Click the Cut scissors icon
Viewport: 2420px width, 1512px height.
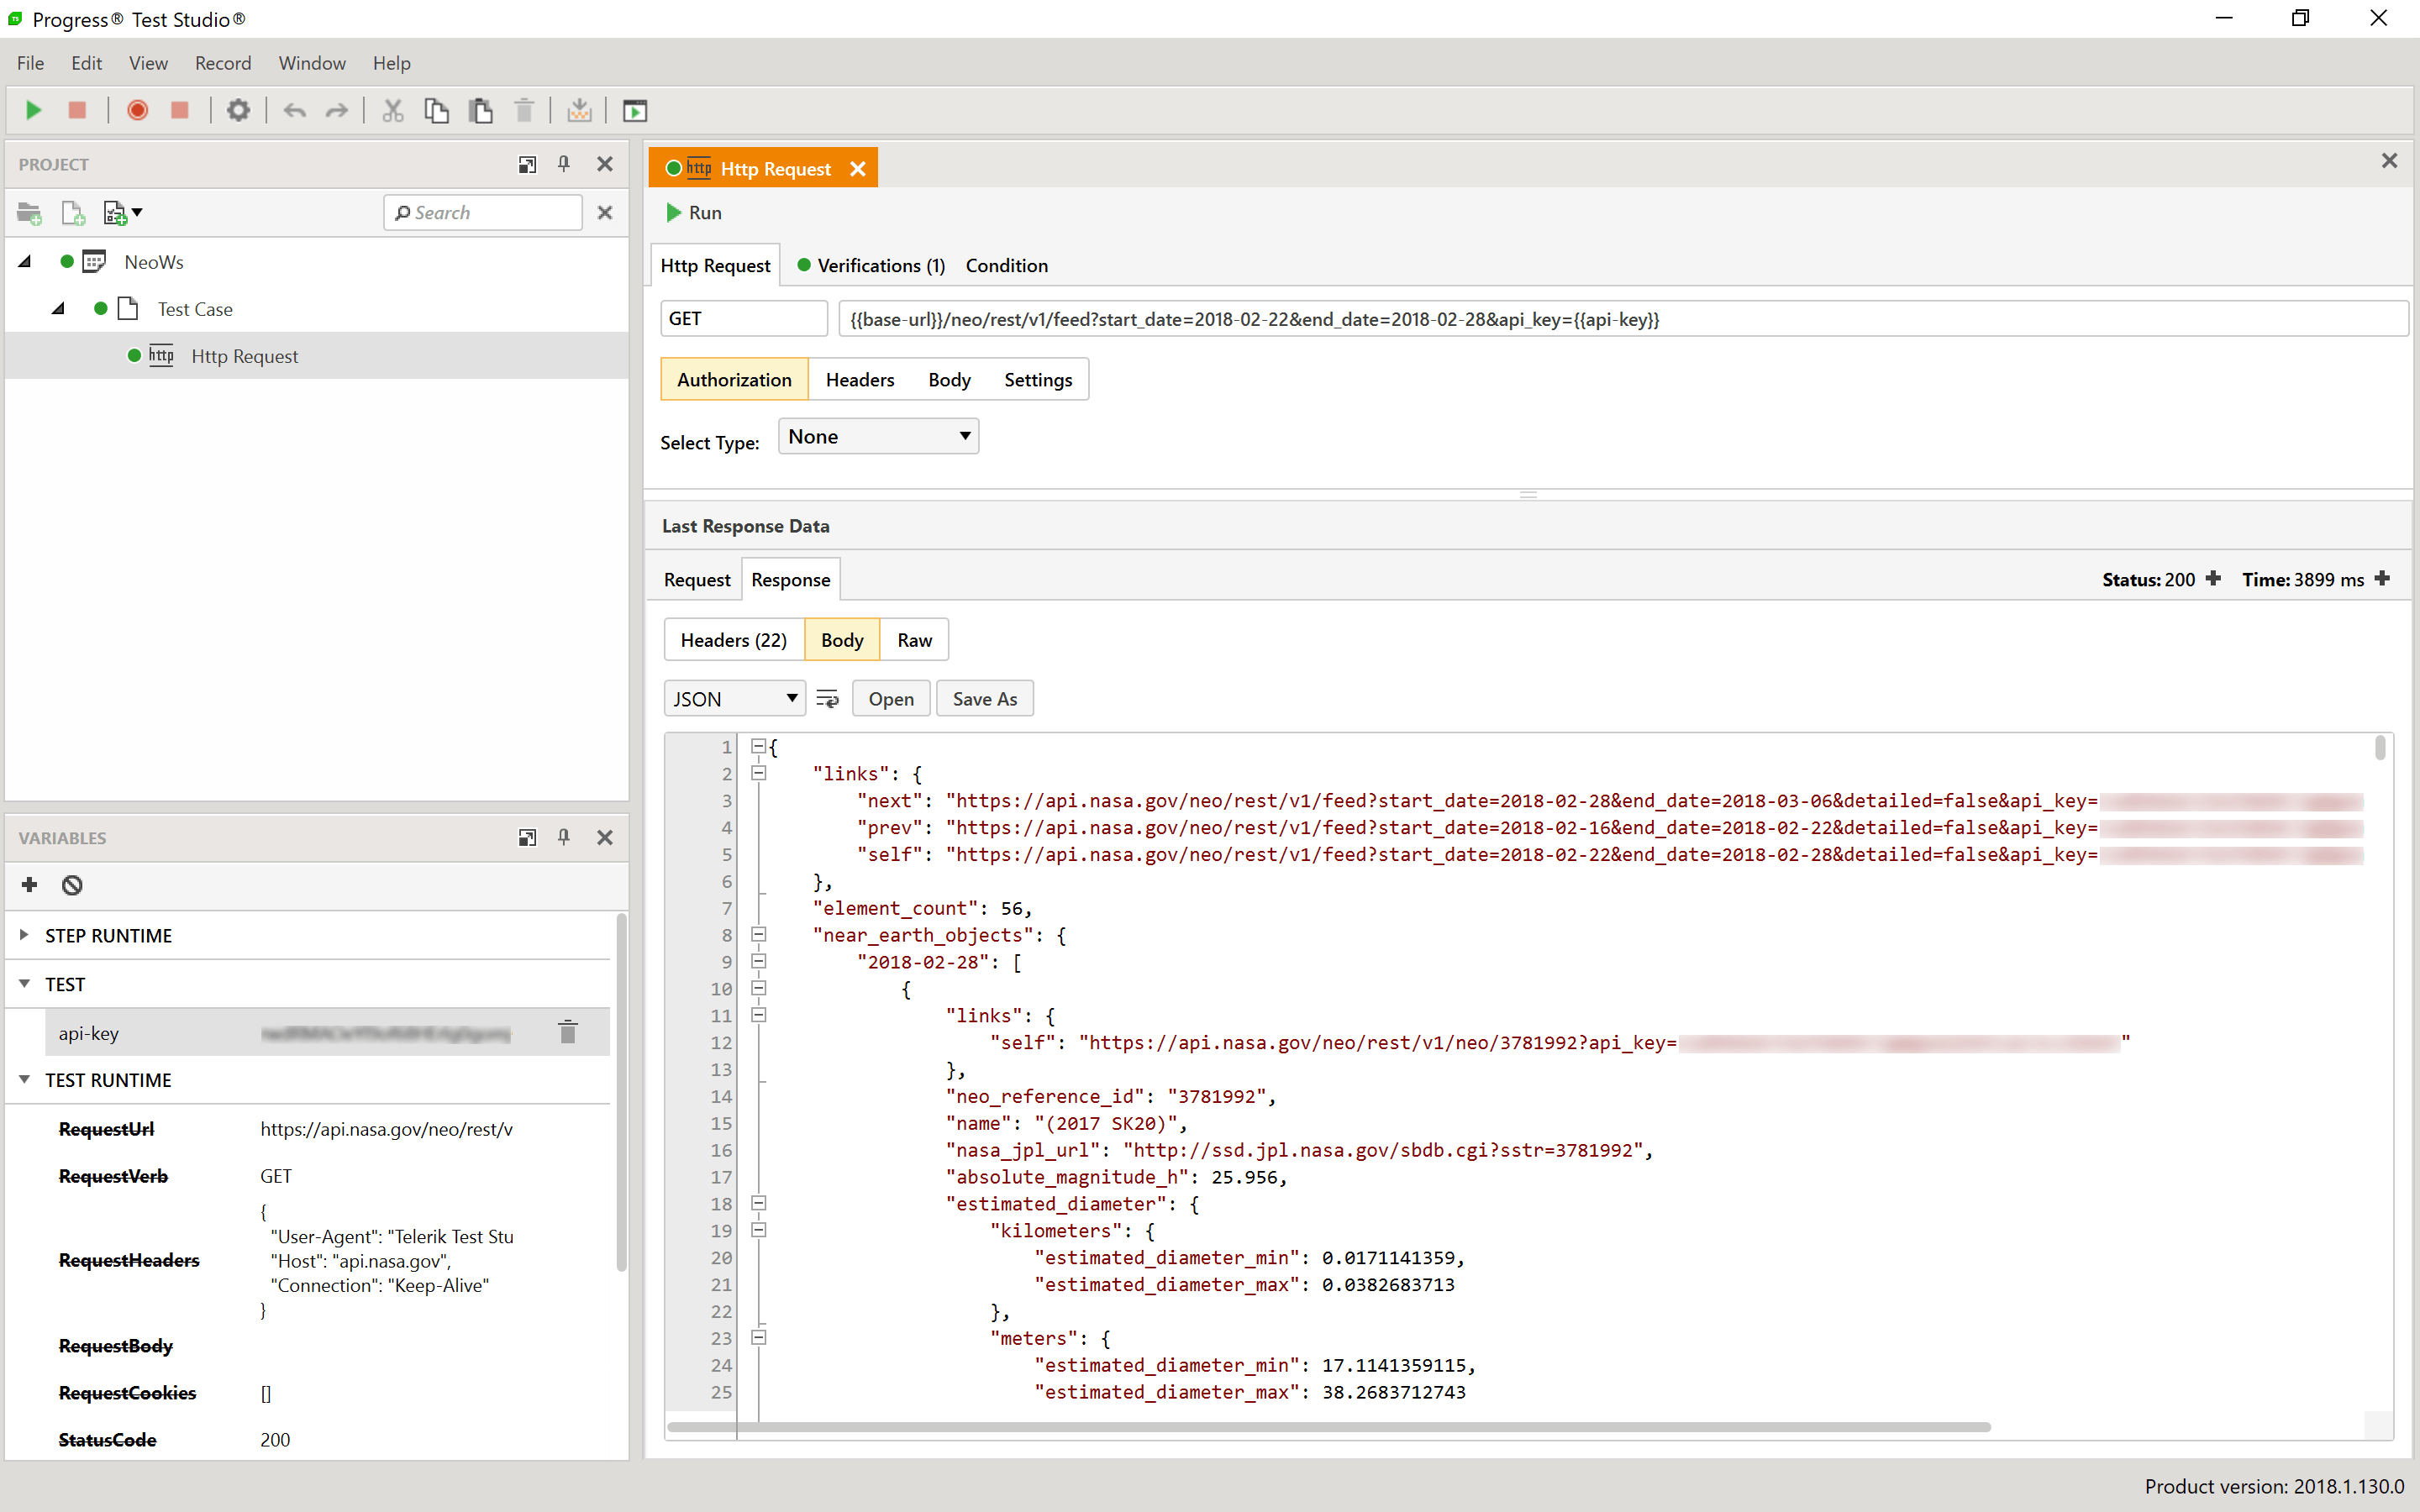coord(393,110)
